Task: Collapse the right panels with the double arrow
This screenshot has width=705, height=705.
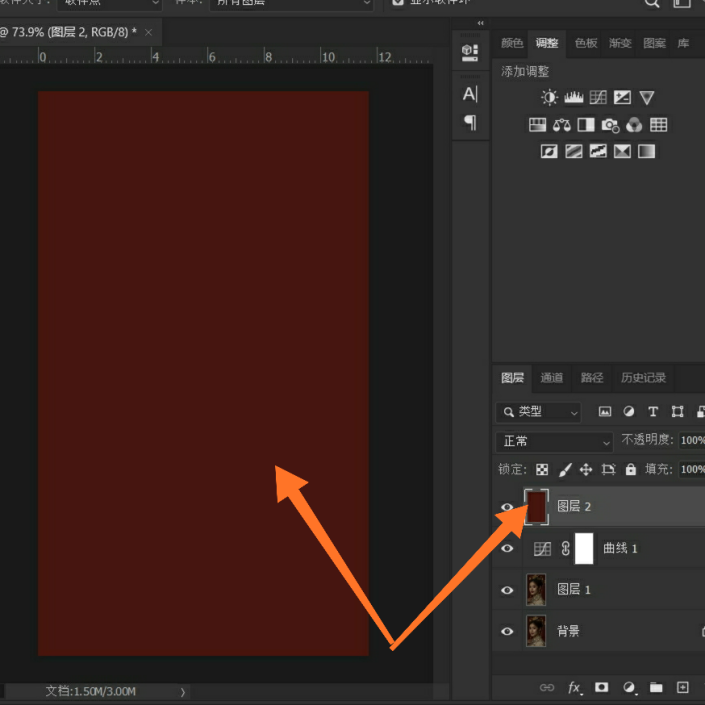Action: tap(481, 23)
